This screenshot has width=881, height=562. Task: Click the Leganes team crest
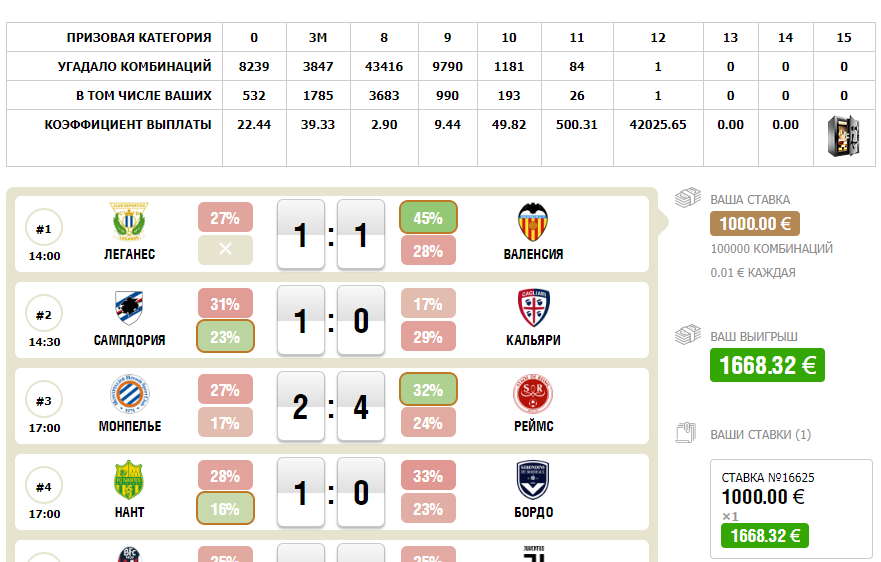click(129, 222)
